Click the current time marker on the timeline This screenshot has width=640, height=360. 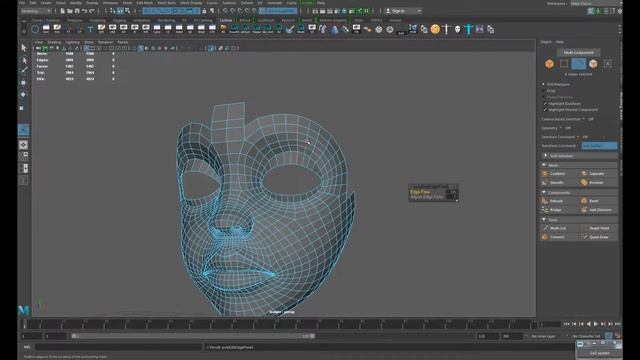pyautogui.click(x=24, y=324)
